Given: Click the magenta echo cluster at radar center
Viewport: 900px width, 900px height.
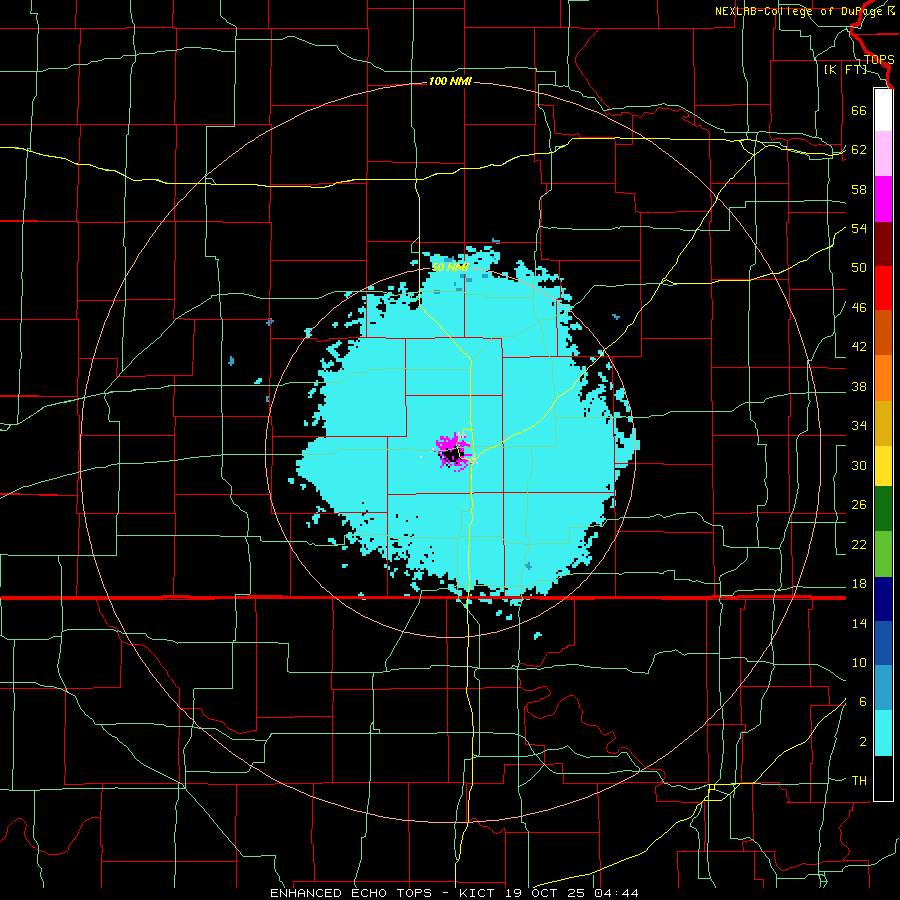Looking at the screenshot, I should (453, 452).
